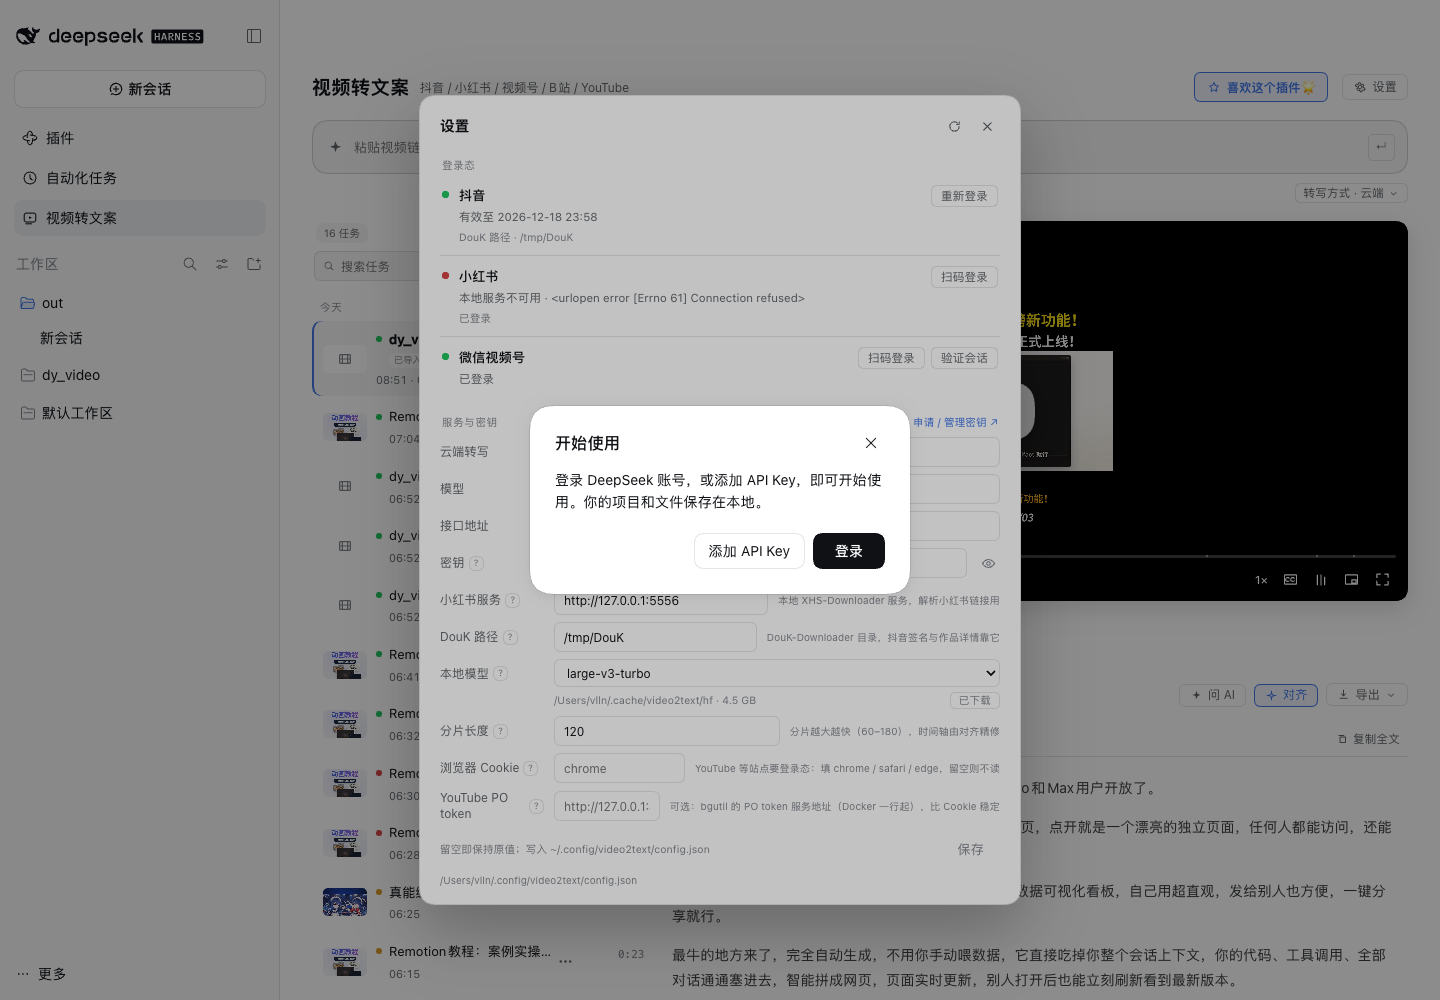Click 扫码登录 for 微信视频号
This screenshot has width=1440, height=1000.
click(x=891, y=358)
